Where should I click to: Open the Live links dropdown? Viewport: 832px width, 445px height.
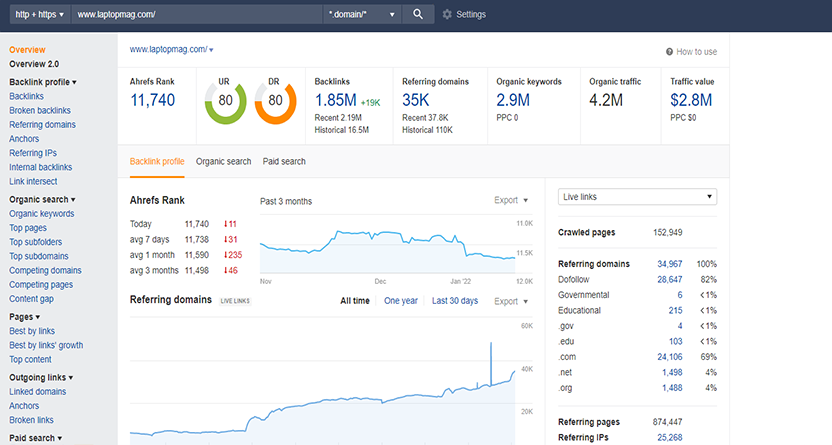click(x=637, y=197)
